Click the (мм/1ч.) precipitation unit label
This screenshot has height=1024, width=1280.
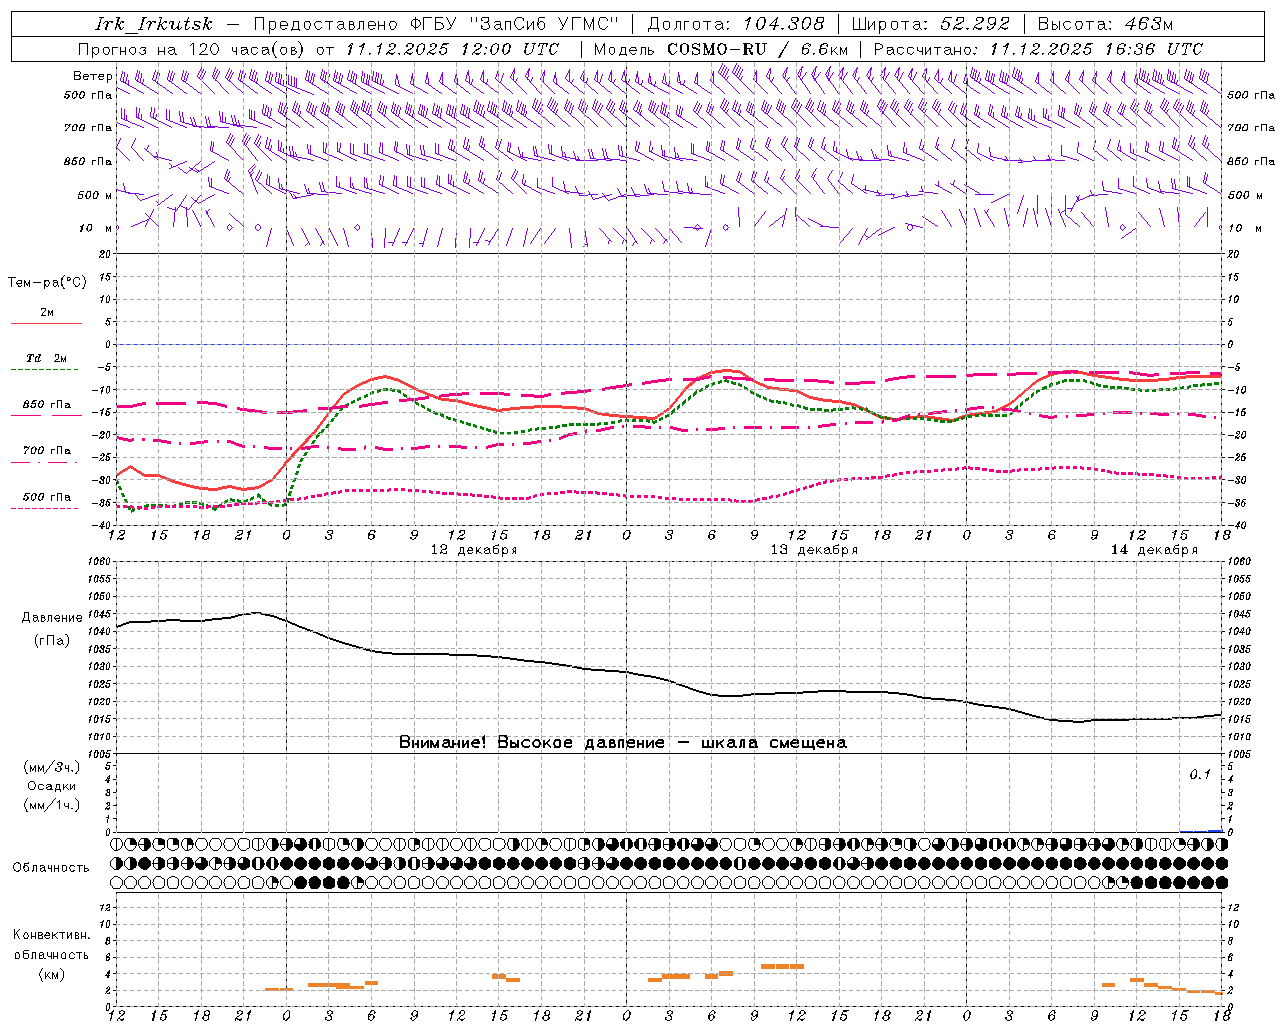click(x=51, y=805)
